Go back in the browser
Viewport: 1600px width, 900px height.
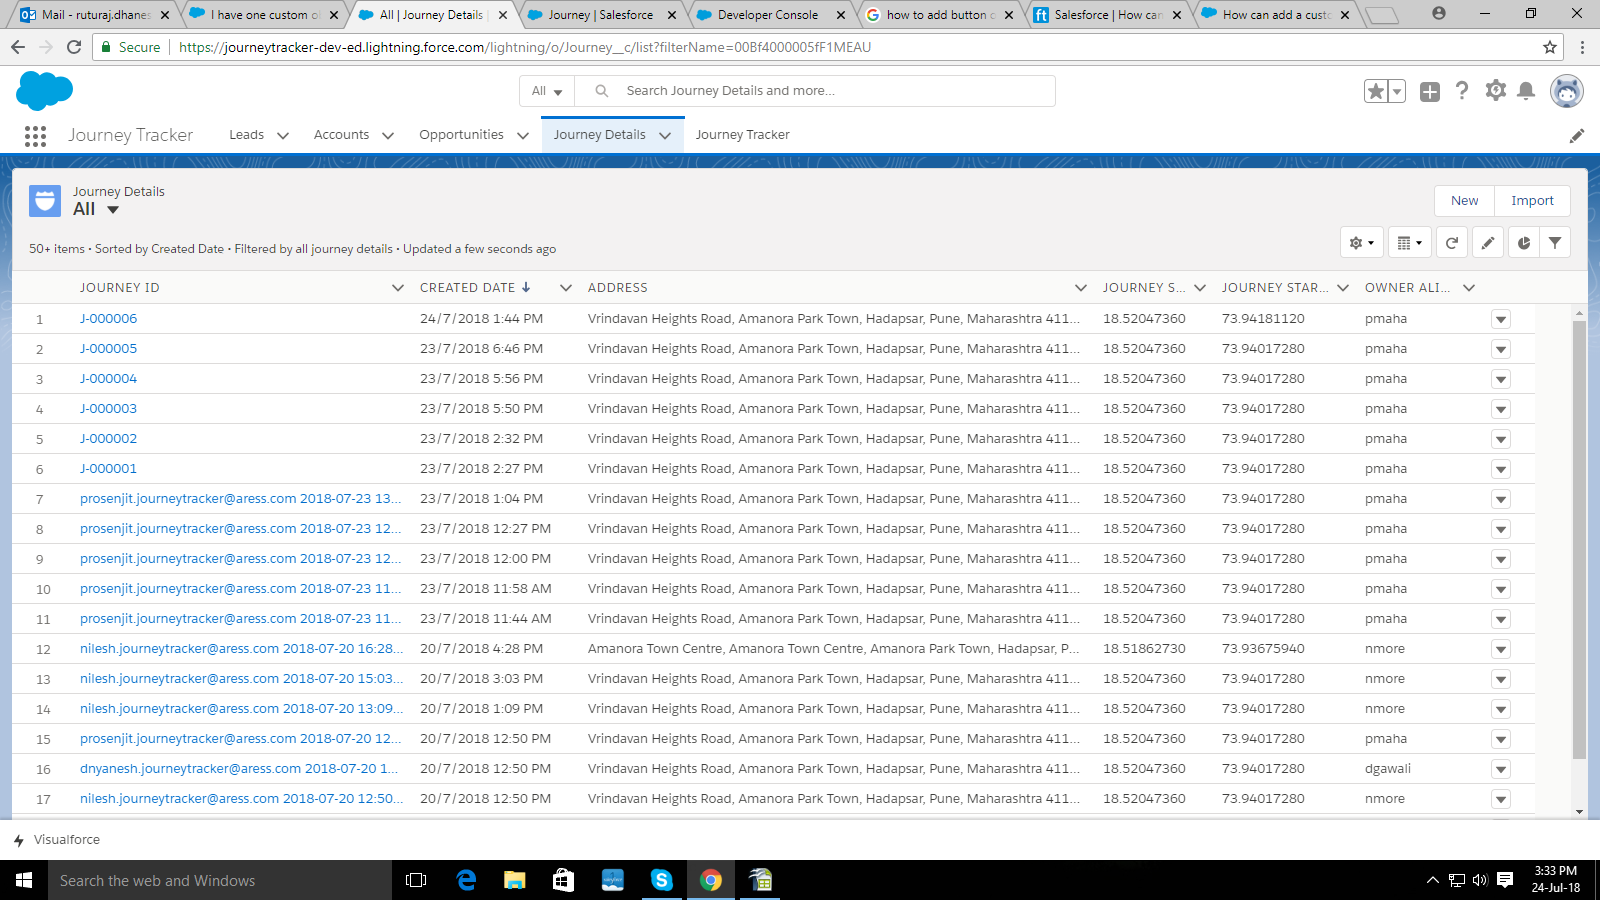click(18, 47)
